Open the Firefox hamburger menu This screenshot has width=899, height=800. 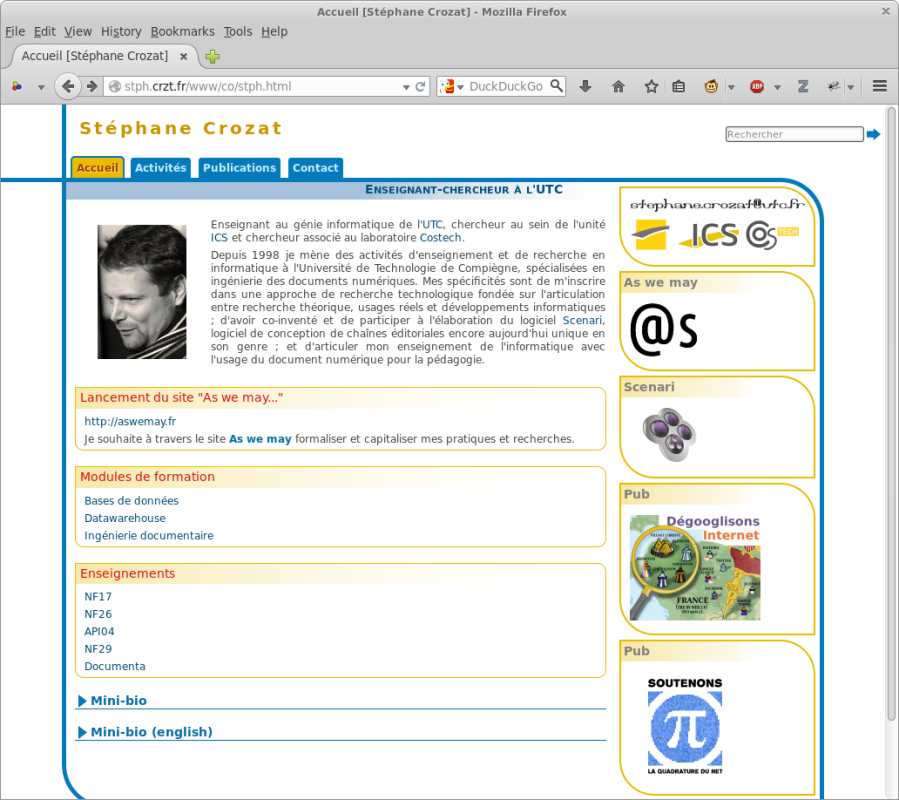pyautogui.click(x=880, y=86)
